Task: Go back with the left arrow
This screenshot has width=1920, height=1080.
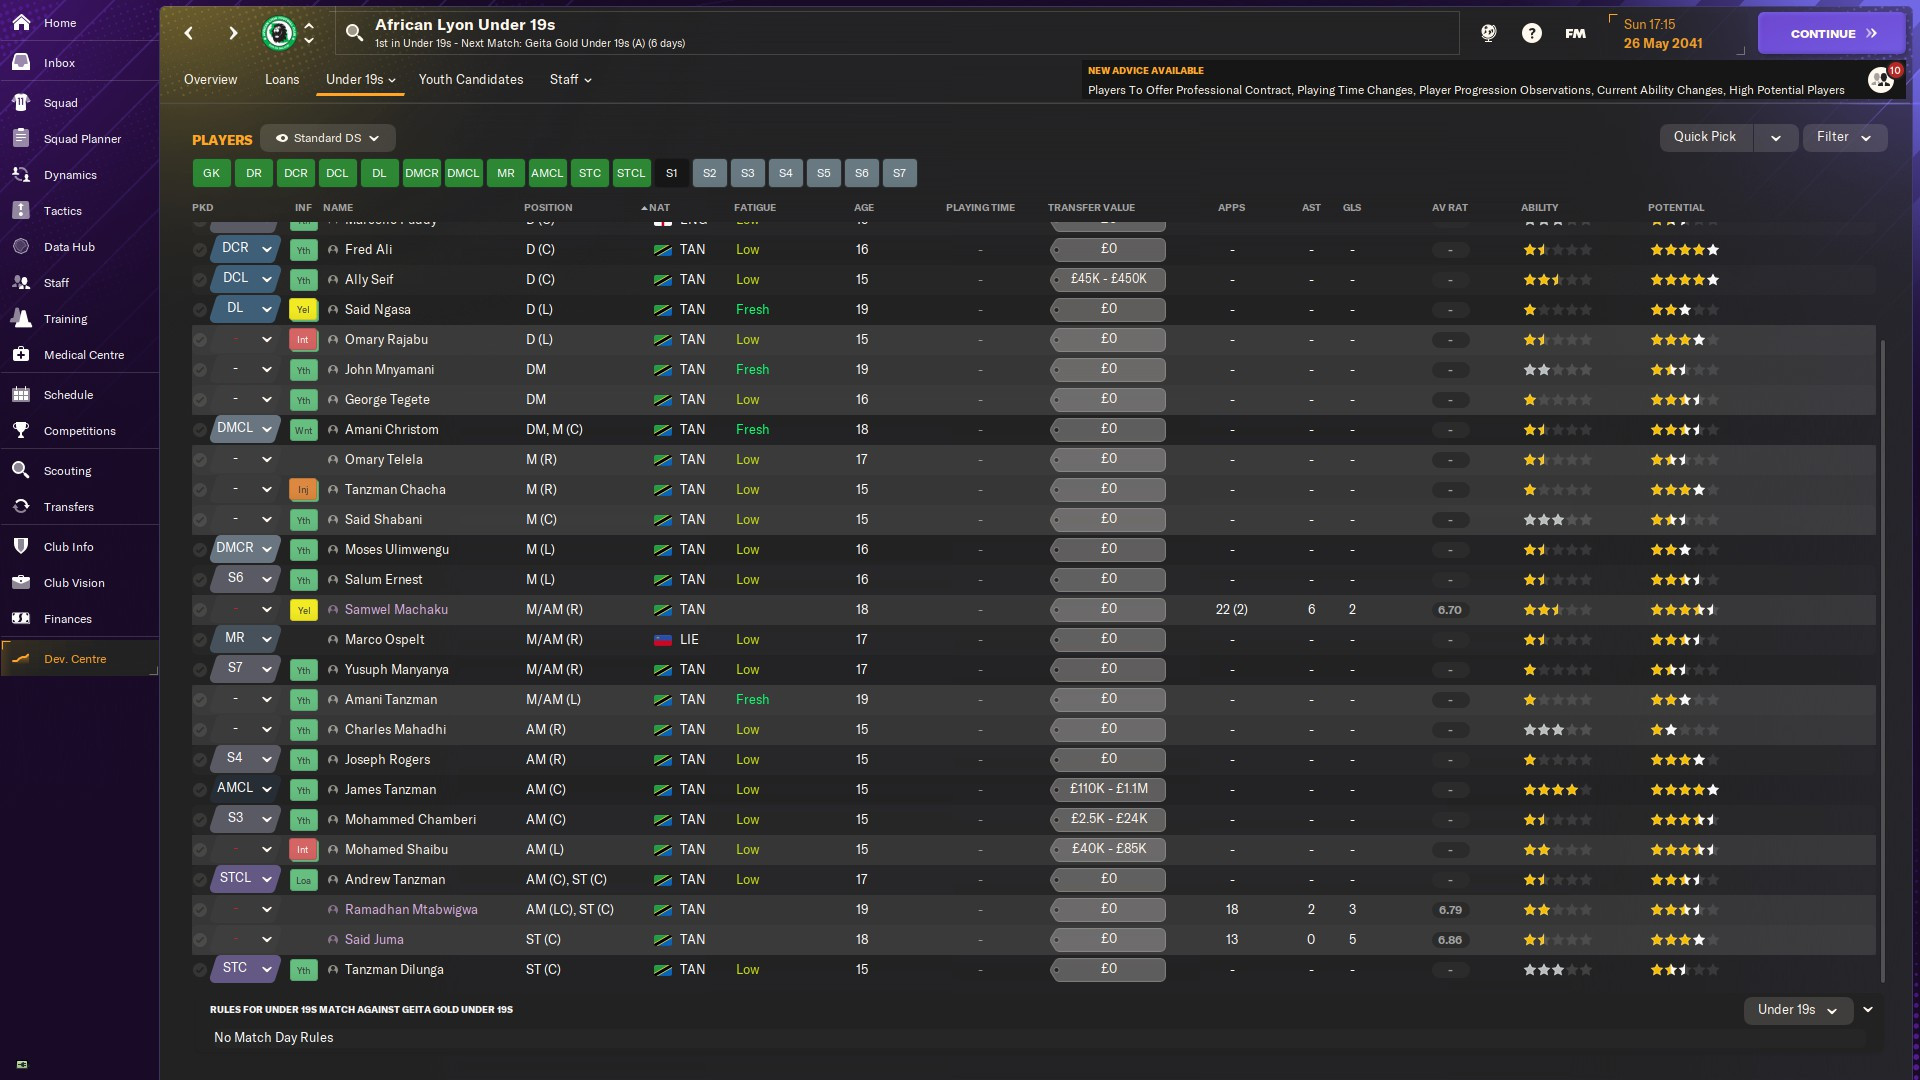Action: 189,33
